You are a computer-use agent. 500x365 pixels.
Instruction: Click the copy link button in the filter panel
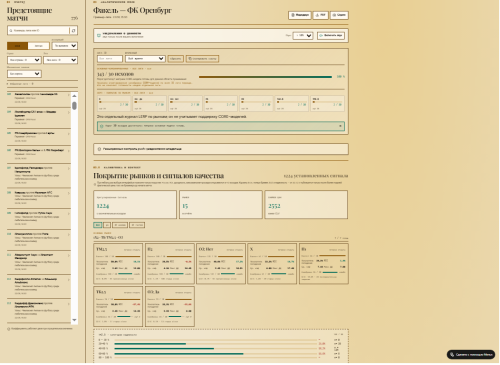point(202,59)
